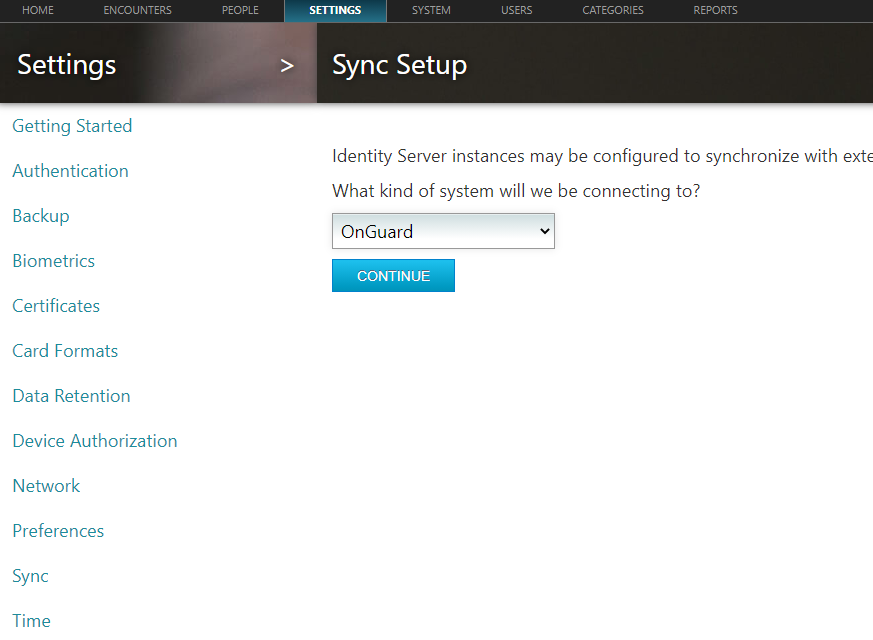Go to Data Retention settings
The height and width of the screenshot is (640, 873).
[71, 396]
